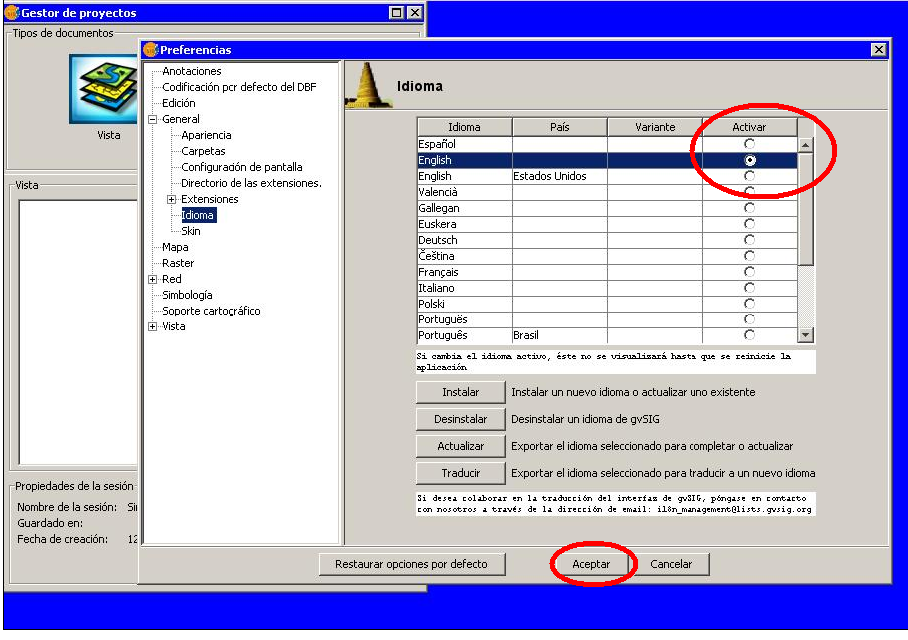Select the Gallegan language row
Image resolution: width=908 pixels, height=640 pixels.
(607, 208)
